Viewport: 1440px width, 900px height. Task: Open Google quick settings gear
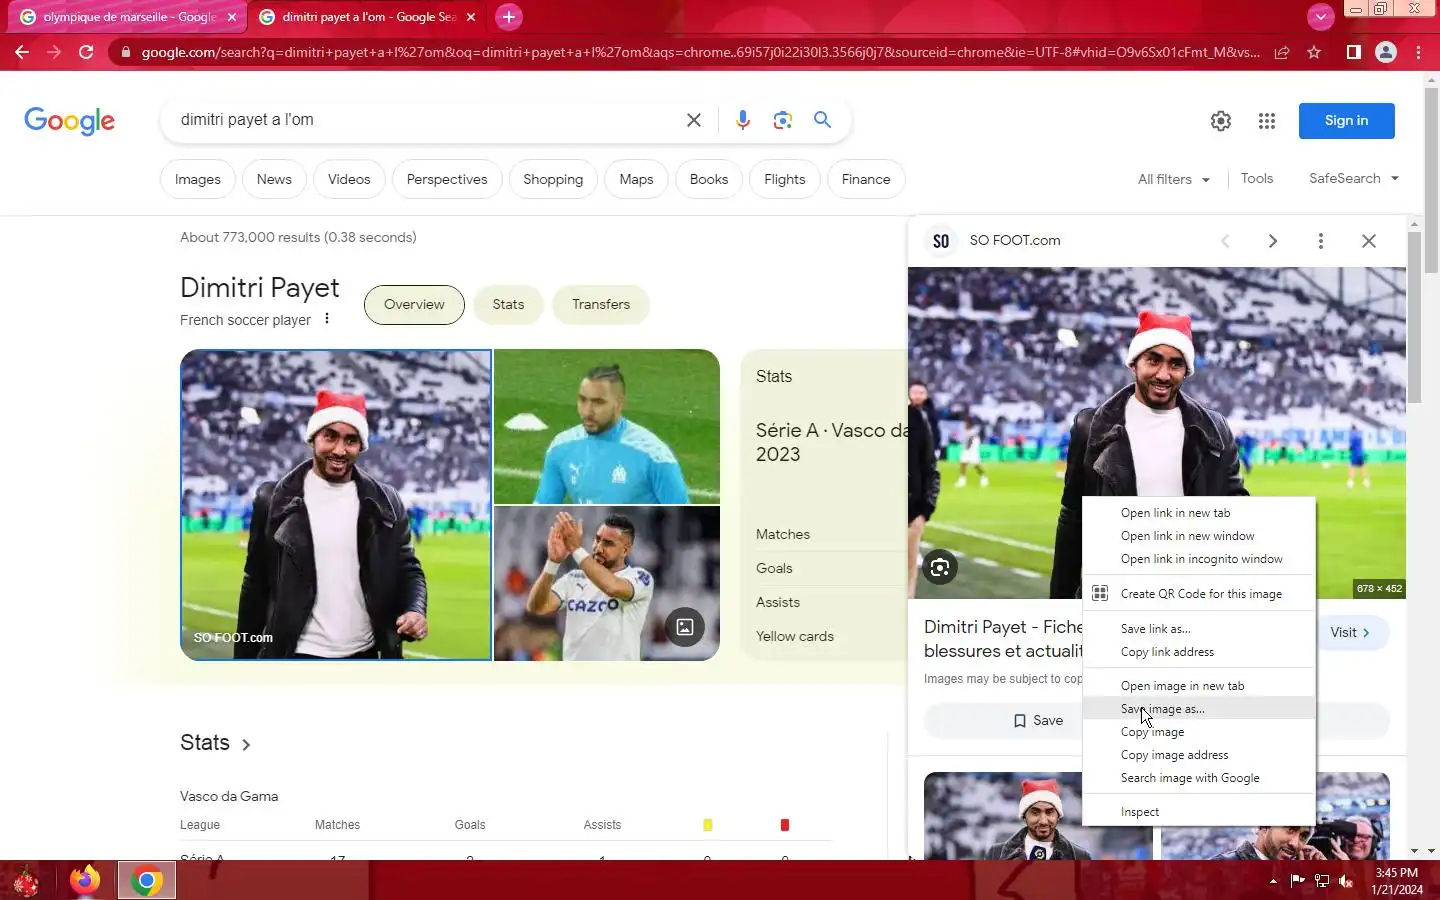(x=1221, y=121)
